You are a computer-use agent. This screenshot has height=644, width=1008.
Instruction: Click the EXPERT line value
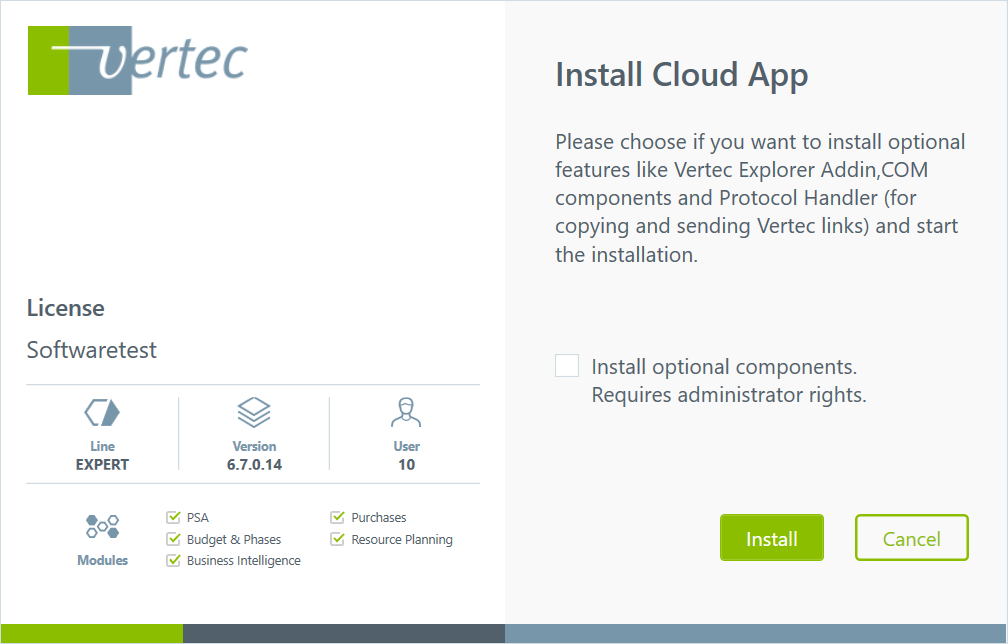click(x=102, y=465)
